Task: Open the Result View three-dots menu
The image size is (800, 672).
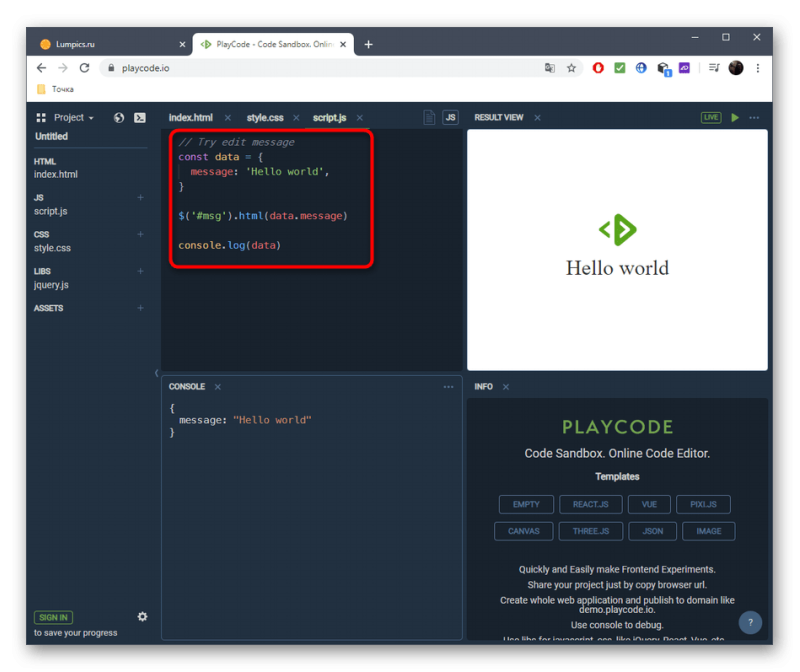Action: click(x=754, y=118)
